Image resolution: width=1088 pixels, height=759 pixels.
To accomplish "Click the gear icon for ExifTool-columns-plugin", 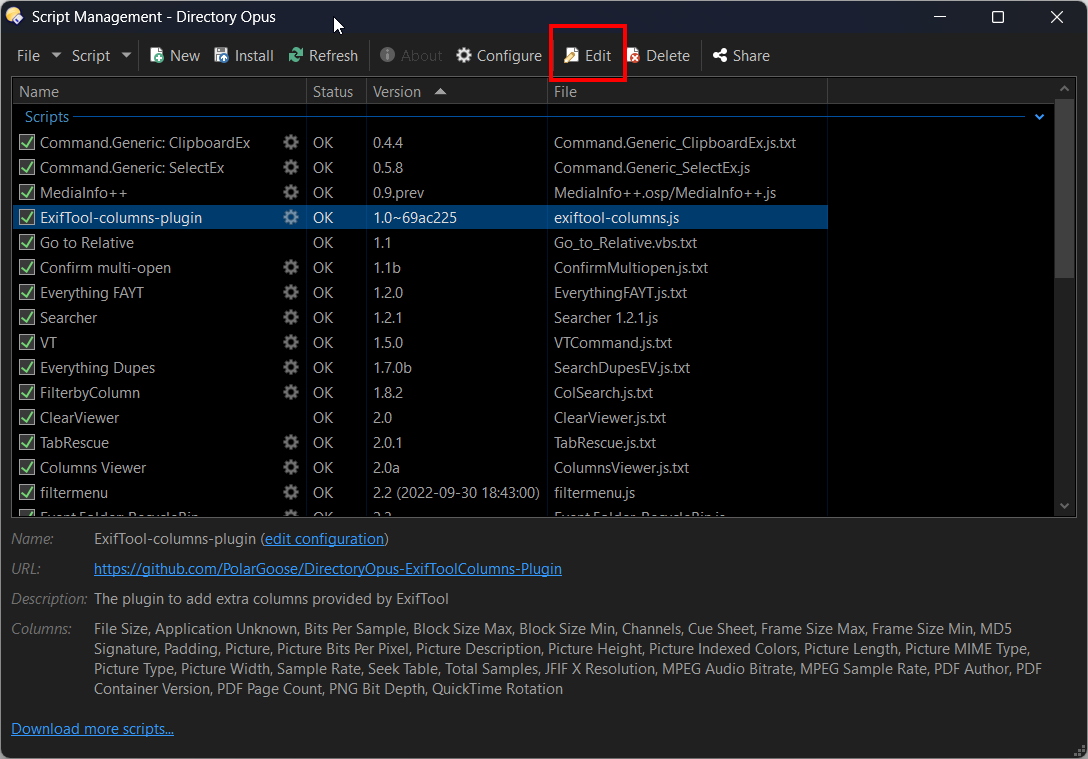I will [x=291, y=217].
